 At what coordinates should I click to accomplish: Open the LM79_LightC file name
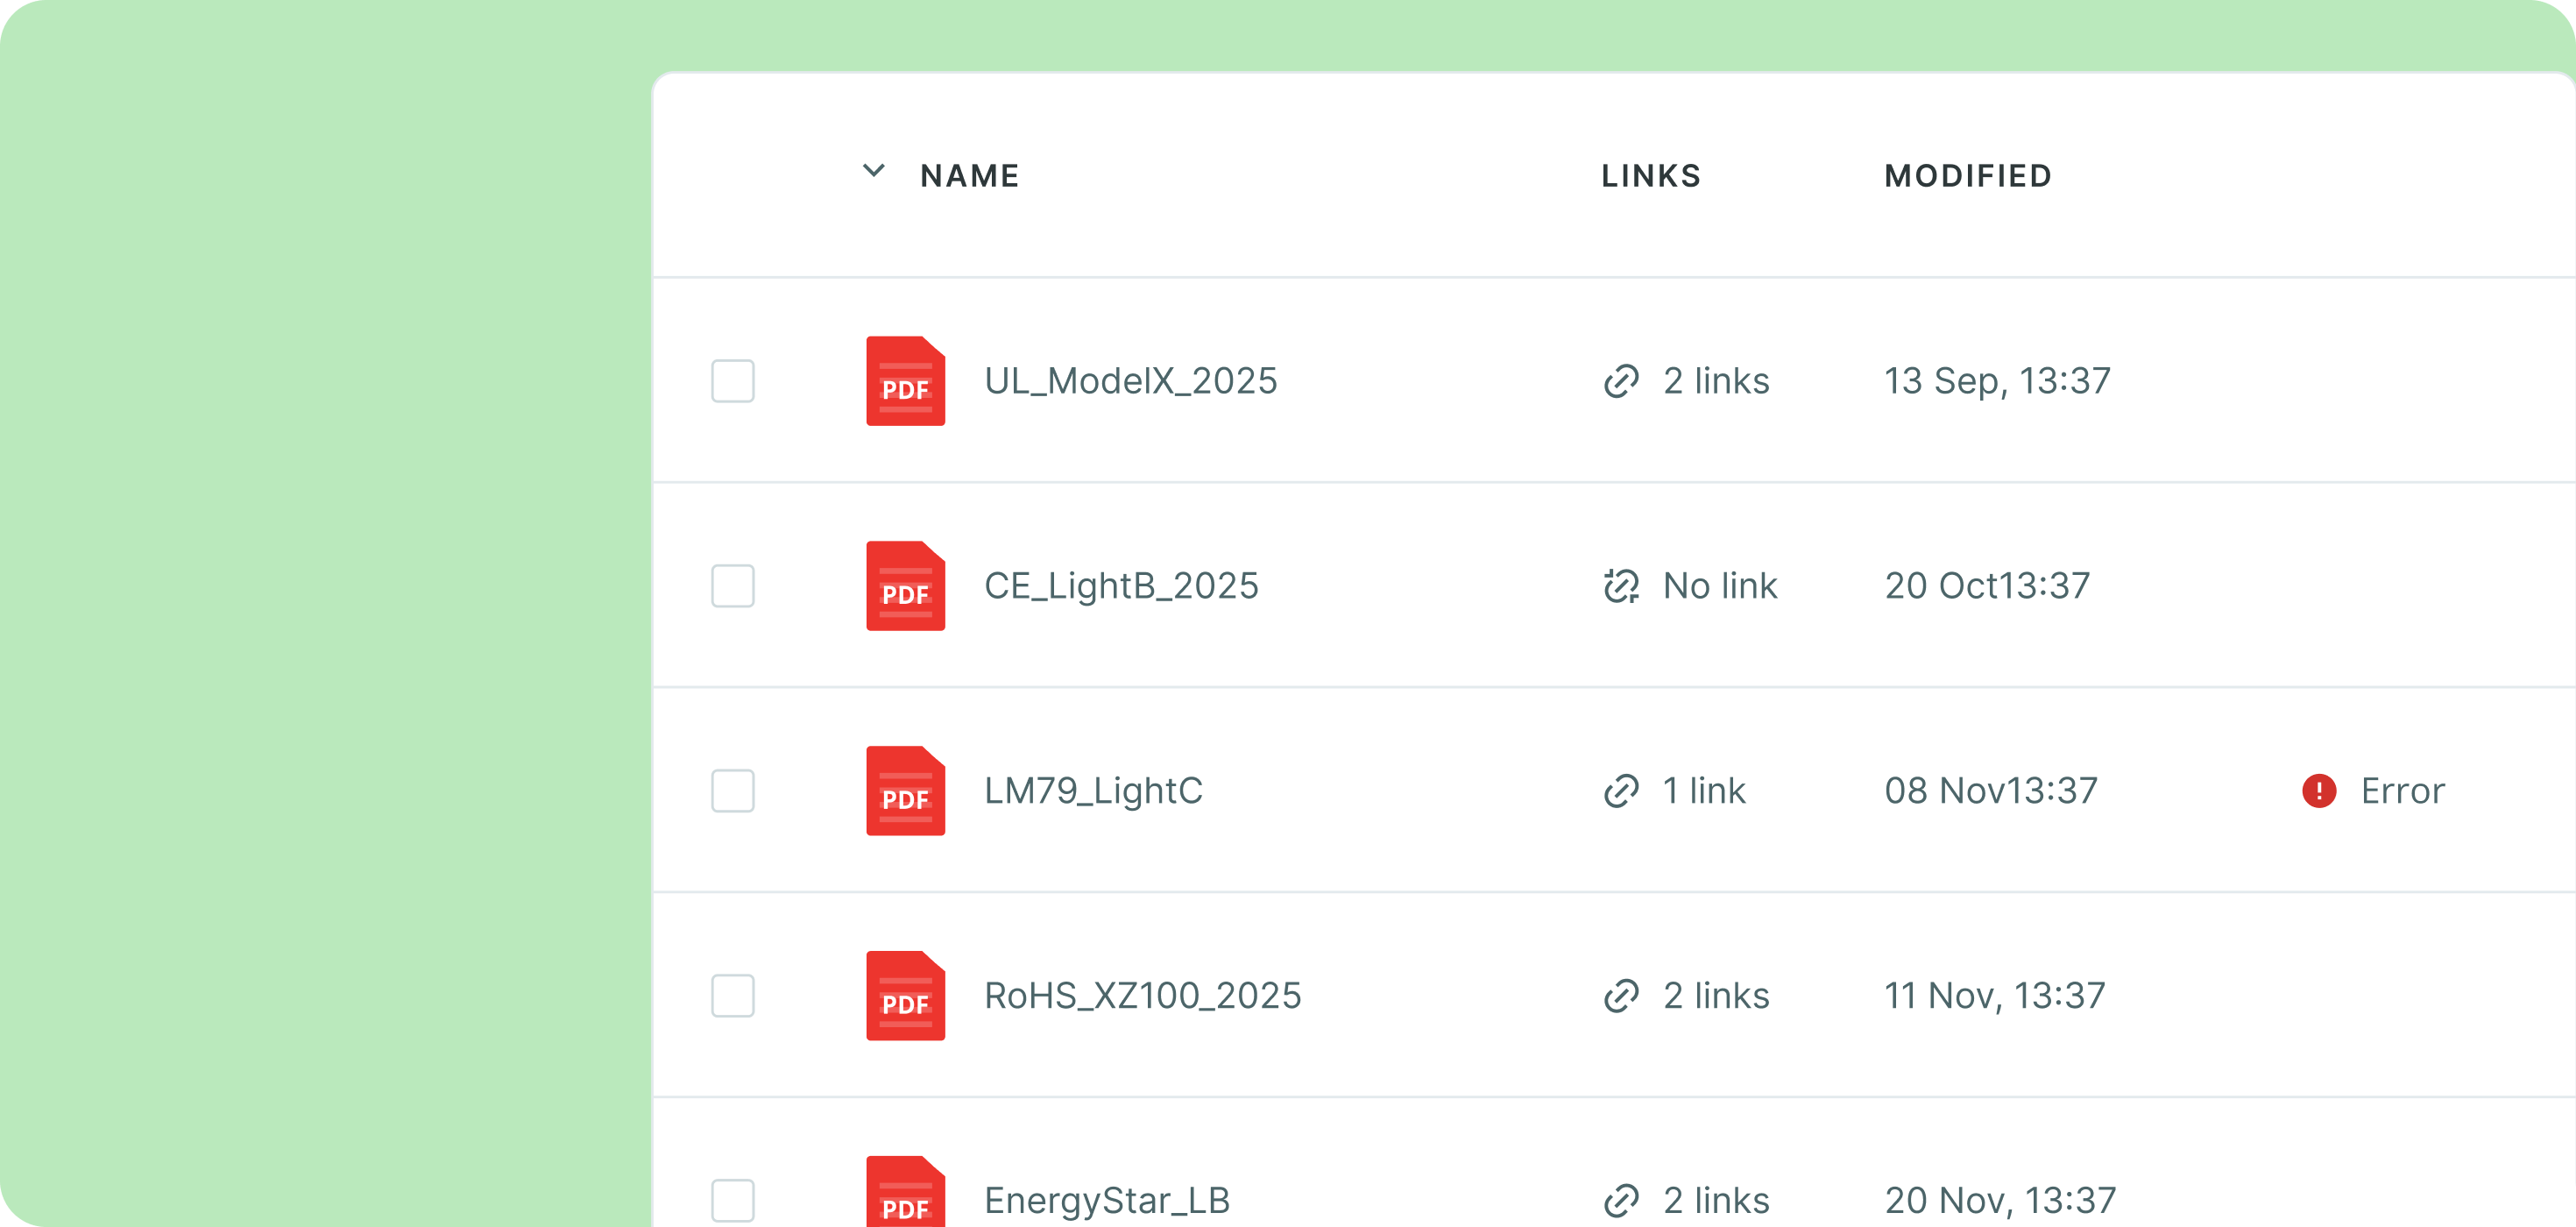[1093, 791]
